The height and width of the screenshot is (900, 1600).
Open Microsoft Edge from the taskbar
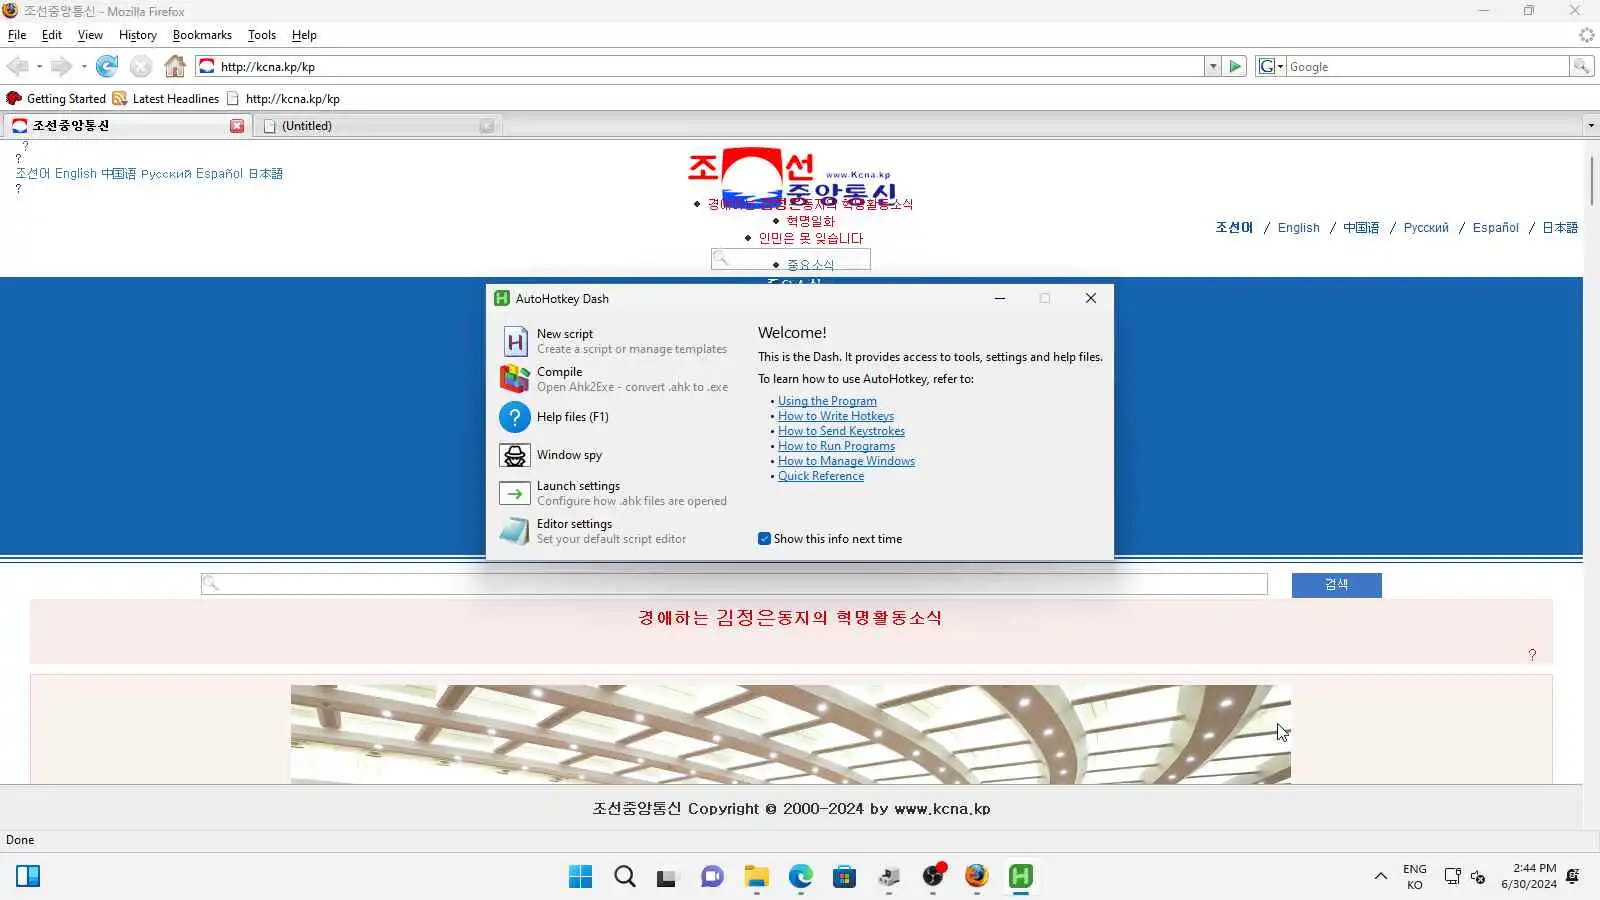[x=800, y=877]
